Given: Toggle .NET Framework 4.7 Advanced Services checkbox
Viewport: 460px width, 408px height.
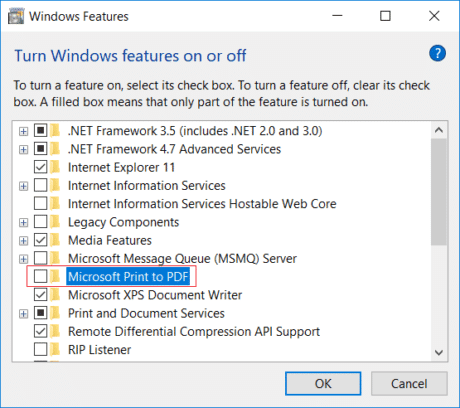Looking at the screenshot, I should [x=40, y=149].
